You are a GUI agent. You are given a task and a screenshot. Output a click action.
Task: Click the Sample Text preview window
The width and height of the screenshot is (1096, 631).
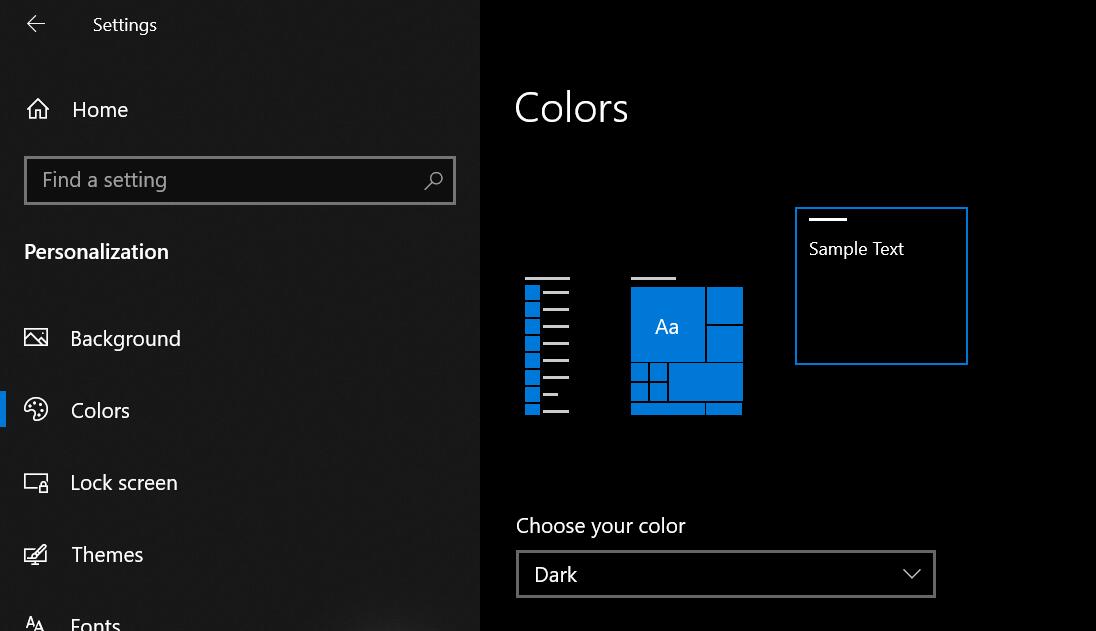coord(881,286)
